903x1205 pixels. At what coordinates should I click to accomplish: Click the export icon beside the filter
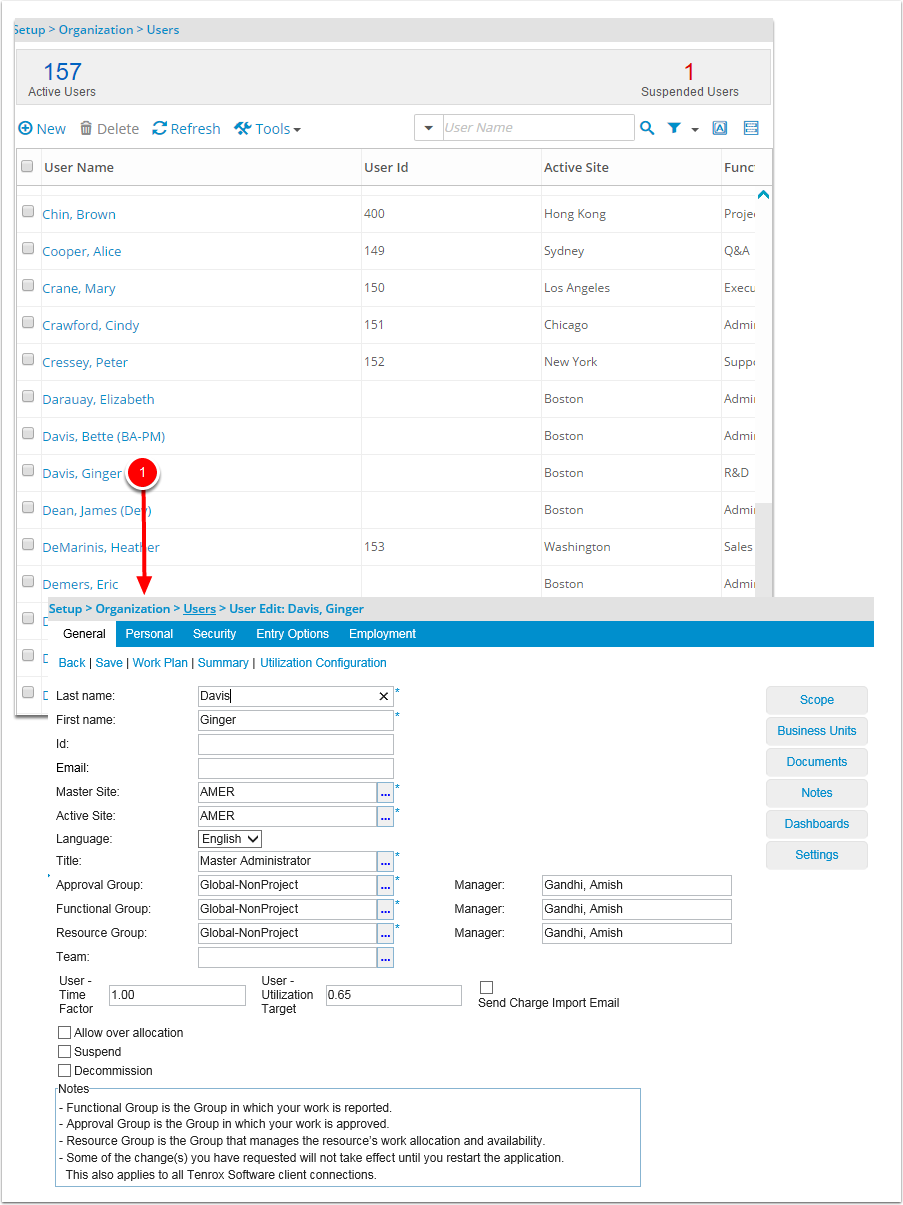719,128
